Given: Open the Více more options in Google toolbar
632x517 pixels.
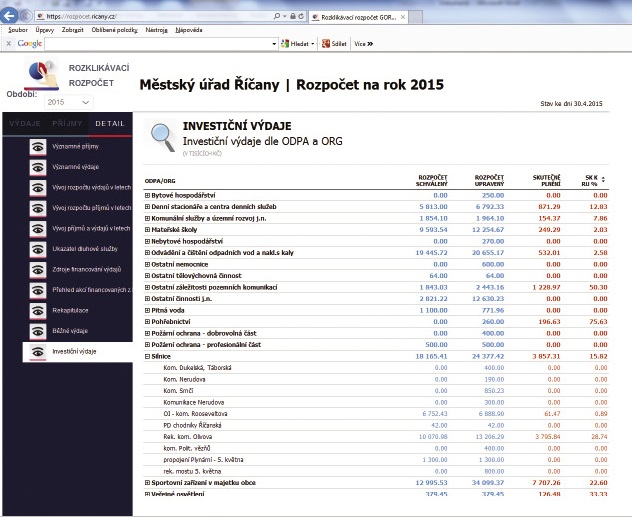Looking at the screenshot, I should [364, 44].
